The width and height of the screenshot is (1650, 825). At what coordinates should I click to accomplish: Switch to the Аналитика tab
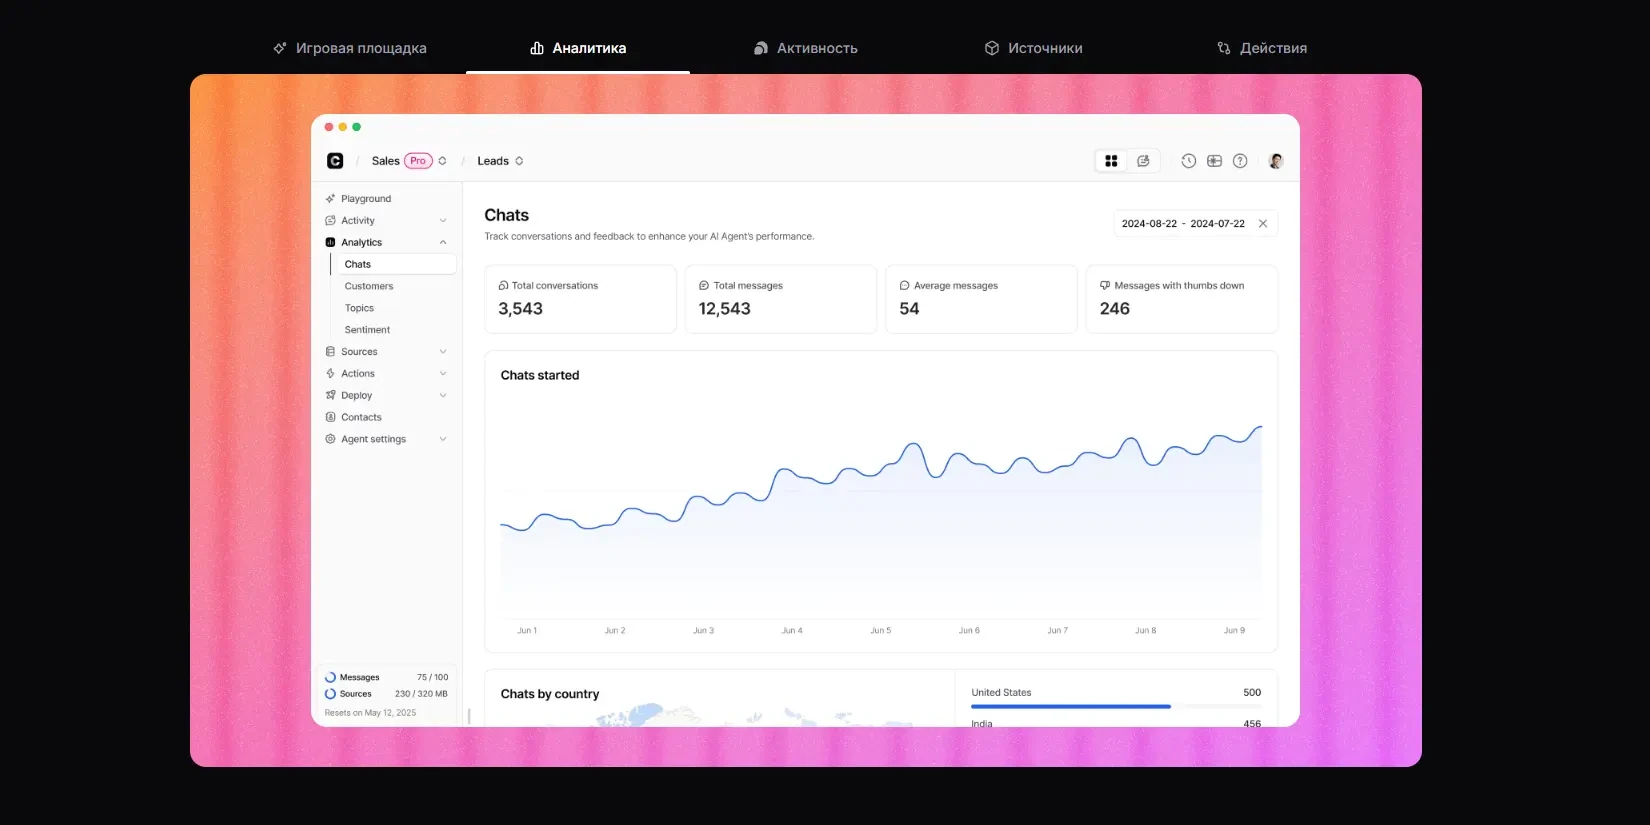(x=578, y=48)
